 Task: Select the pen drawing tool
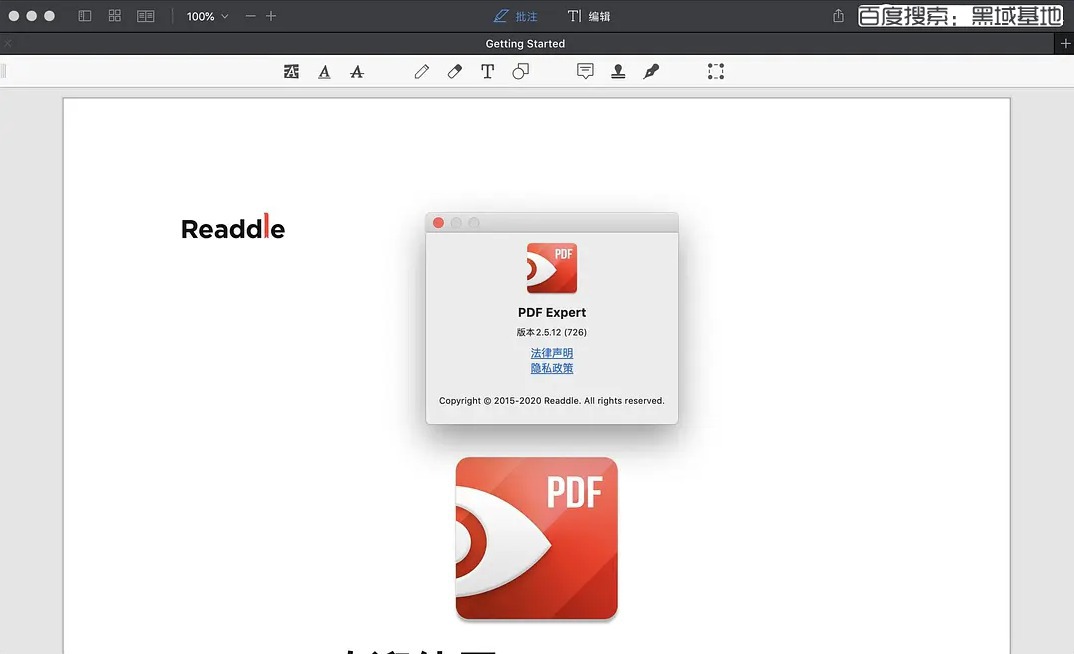(422, 71)
